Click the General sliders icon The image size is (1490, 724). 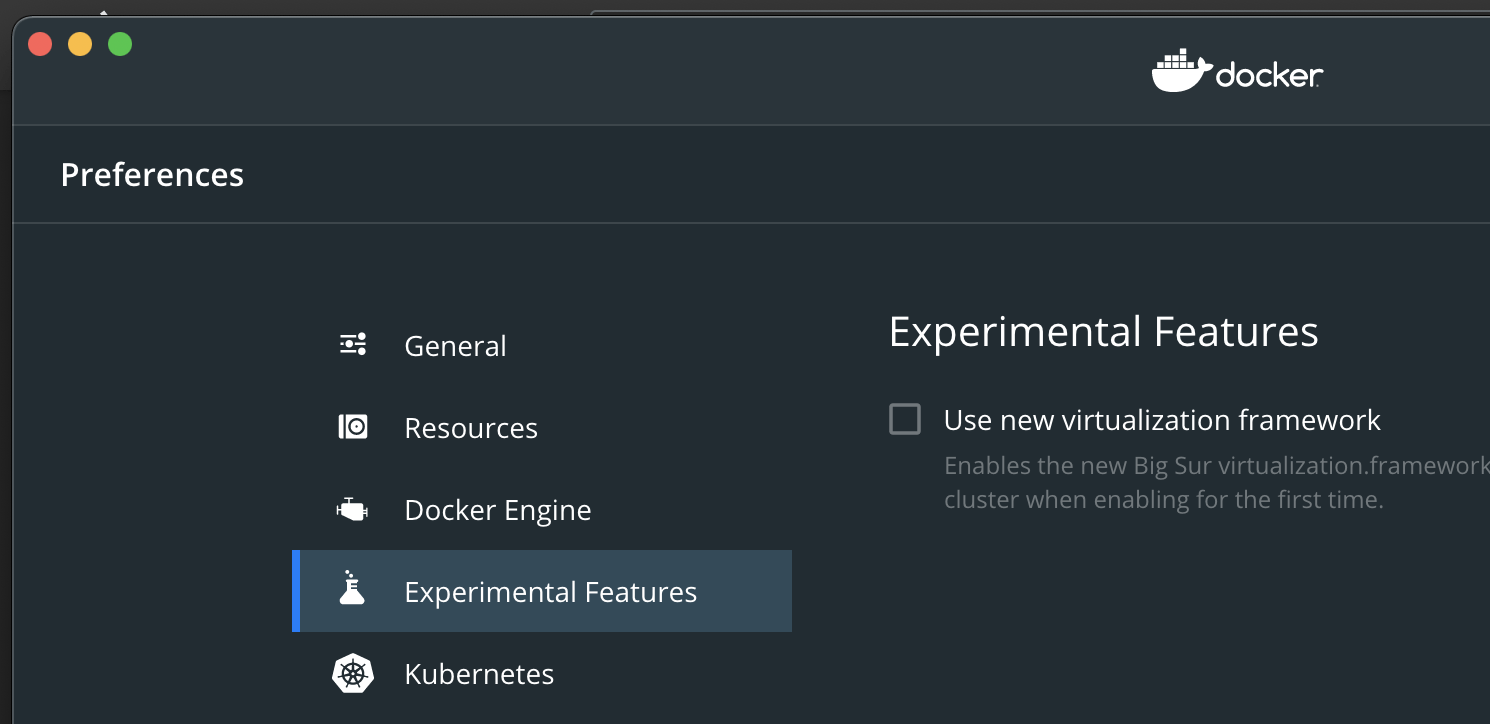coord(353,345)
